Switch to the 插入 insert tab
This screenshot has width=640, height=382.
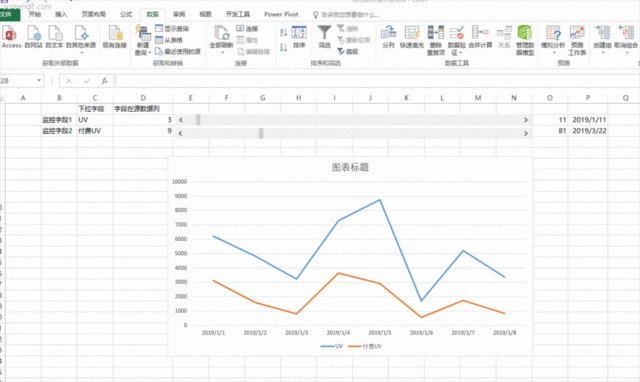click(x=61, y=14)
